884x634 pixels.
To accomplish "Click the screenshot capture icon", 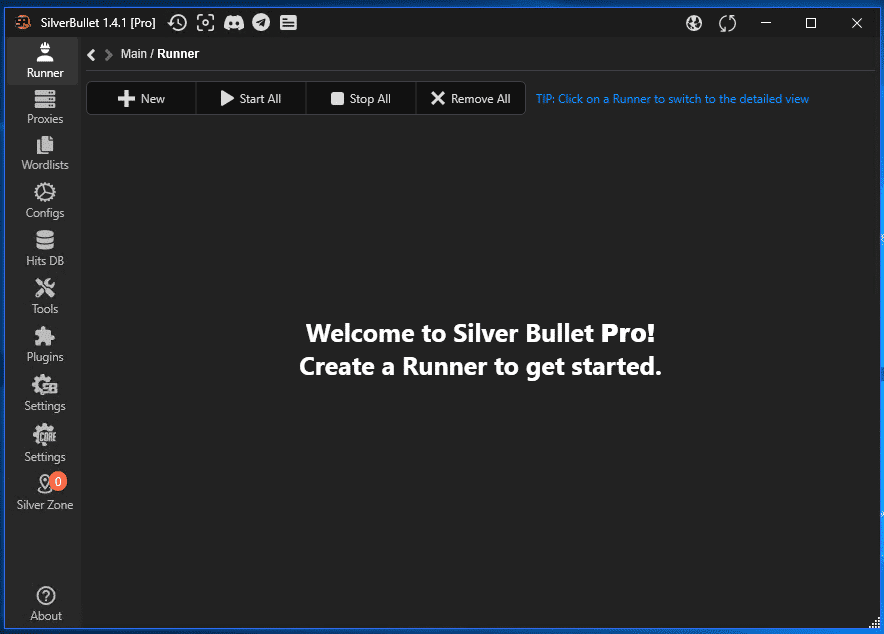I will [205, 23].
